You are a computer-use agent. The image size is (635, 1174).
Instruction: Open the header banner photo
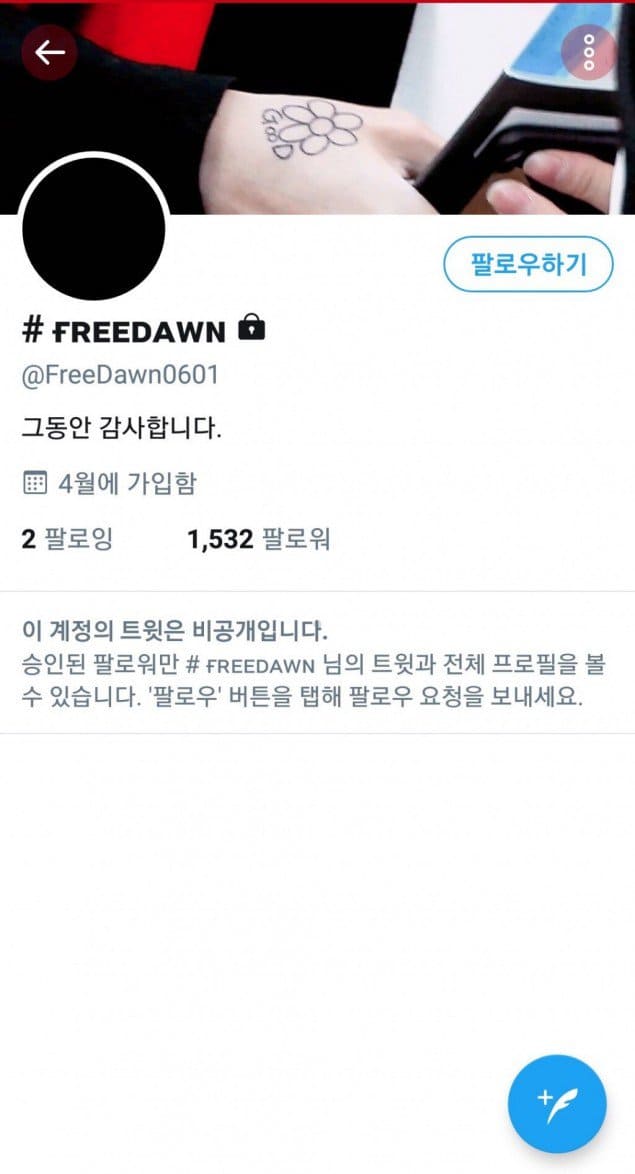tap(318, 108)
